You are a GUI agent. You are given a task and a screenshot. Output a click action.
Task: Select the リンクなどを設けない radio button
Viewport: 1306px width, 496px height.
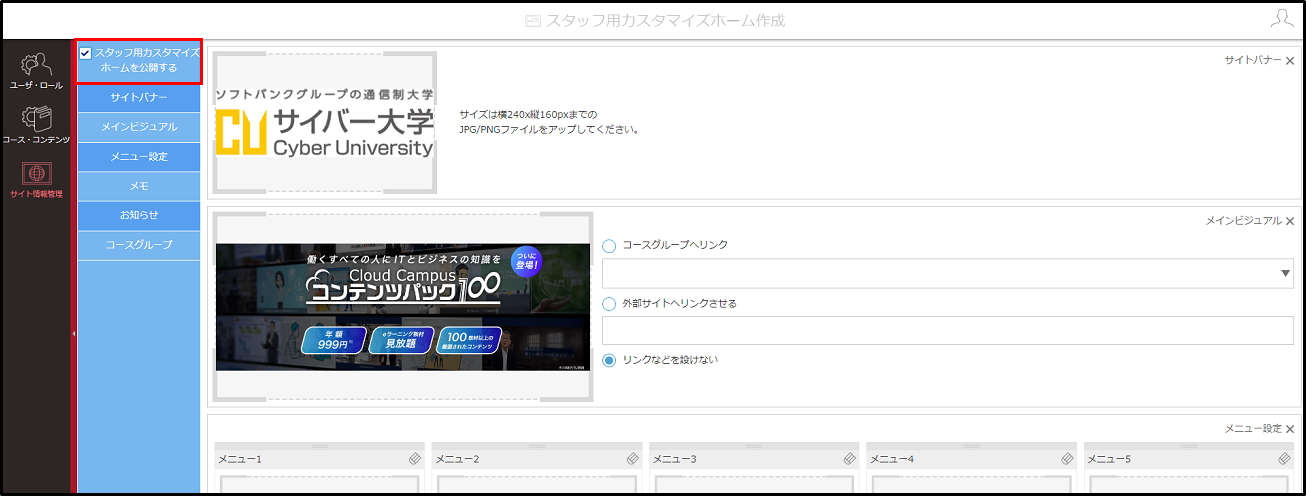tap(609, 360)
